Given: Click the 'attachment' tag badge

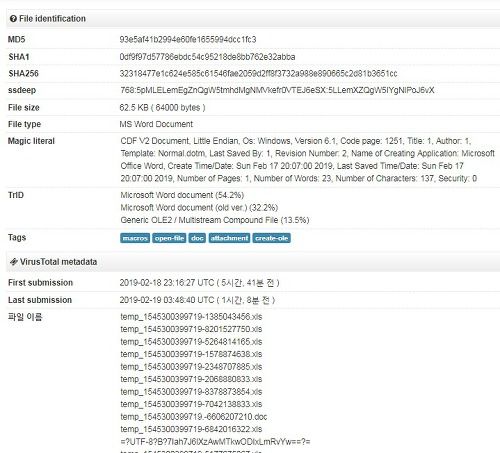Looking at the screenshot, I should point(229,238).
